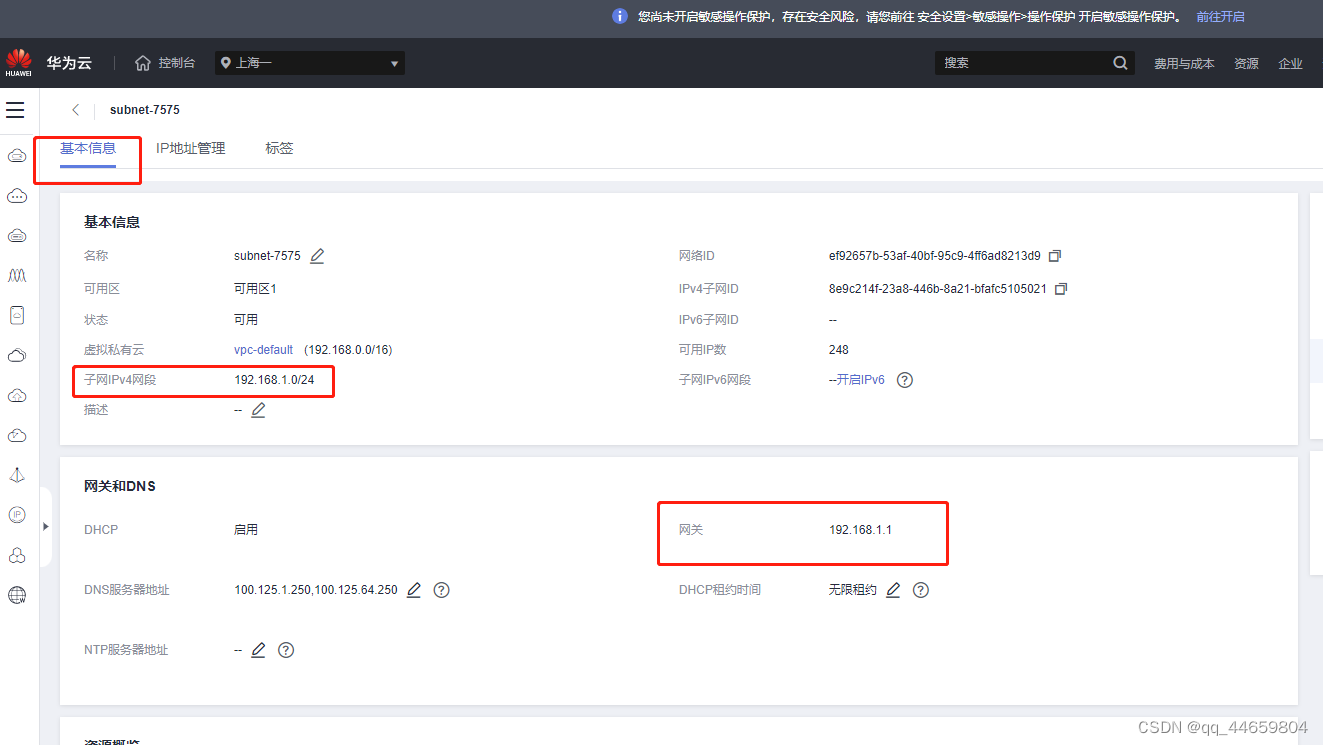The image size is (1323, 745).
Task: Expand the collapsed sidebar arrow handle
Action: (45, 526)
